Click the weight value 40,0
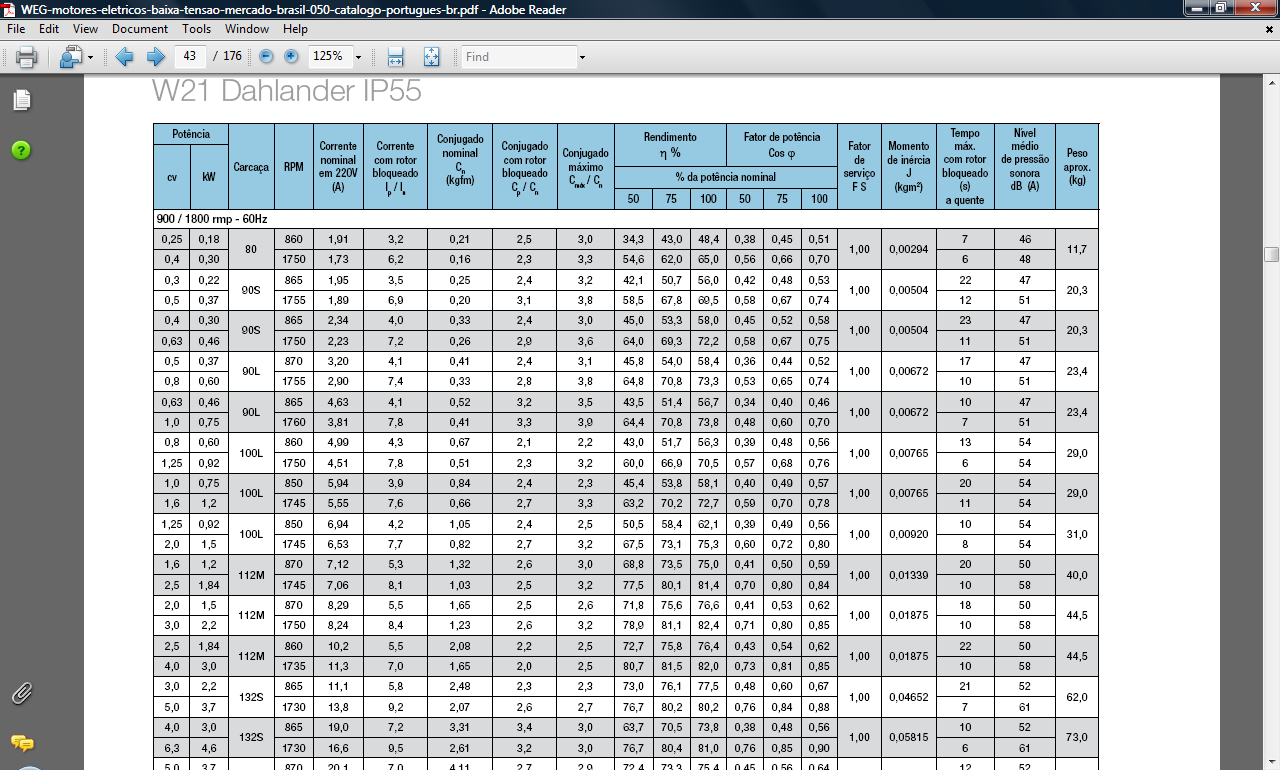Viewport: 1280px width, 770px height. 1077,575
